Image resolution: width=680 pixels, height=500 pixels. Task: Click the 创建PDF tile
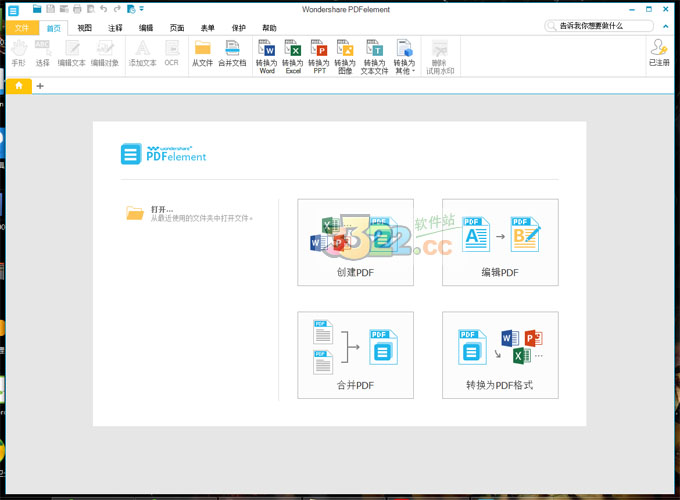click(x=355, y=242)
